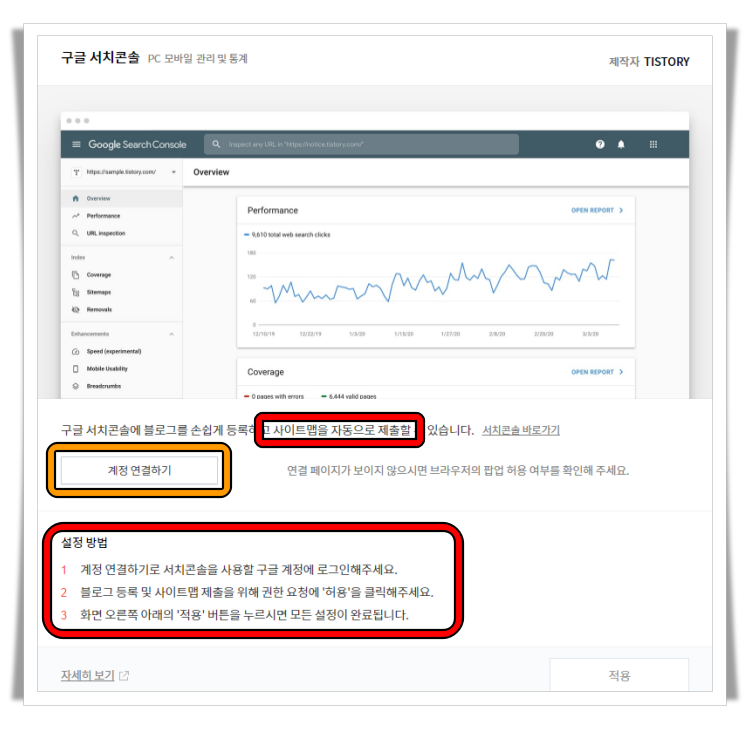Click the 적용 button
750x729 pixels.
point(619,675)
